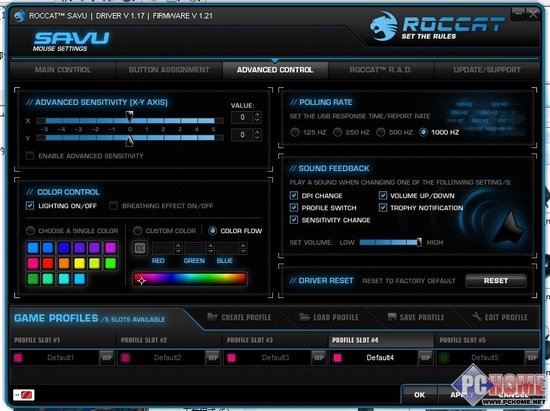Pick the light blue swatch, first row
This screenshot has height=411, width=550.
tap(33, 248)
